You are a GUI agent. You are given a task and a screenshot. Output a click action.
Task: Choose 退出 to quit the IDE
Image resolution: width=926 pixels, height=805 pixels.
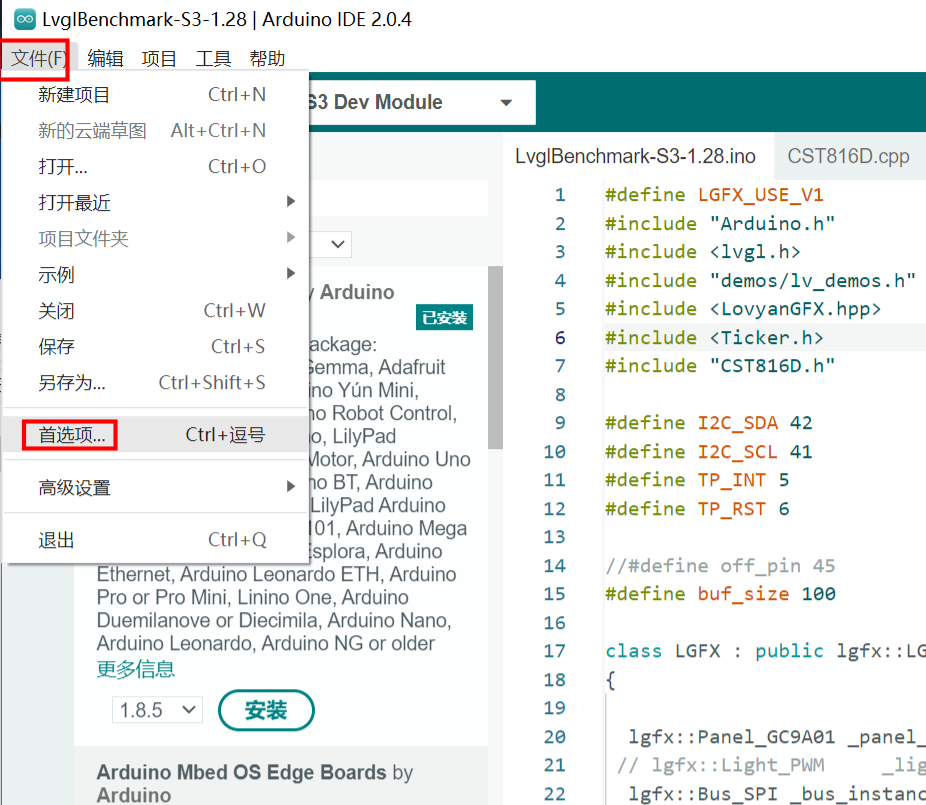click(x=156, y=540)
